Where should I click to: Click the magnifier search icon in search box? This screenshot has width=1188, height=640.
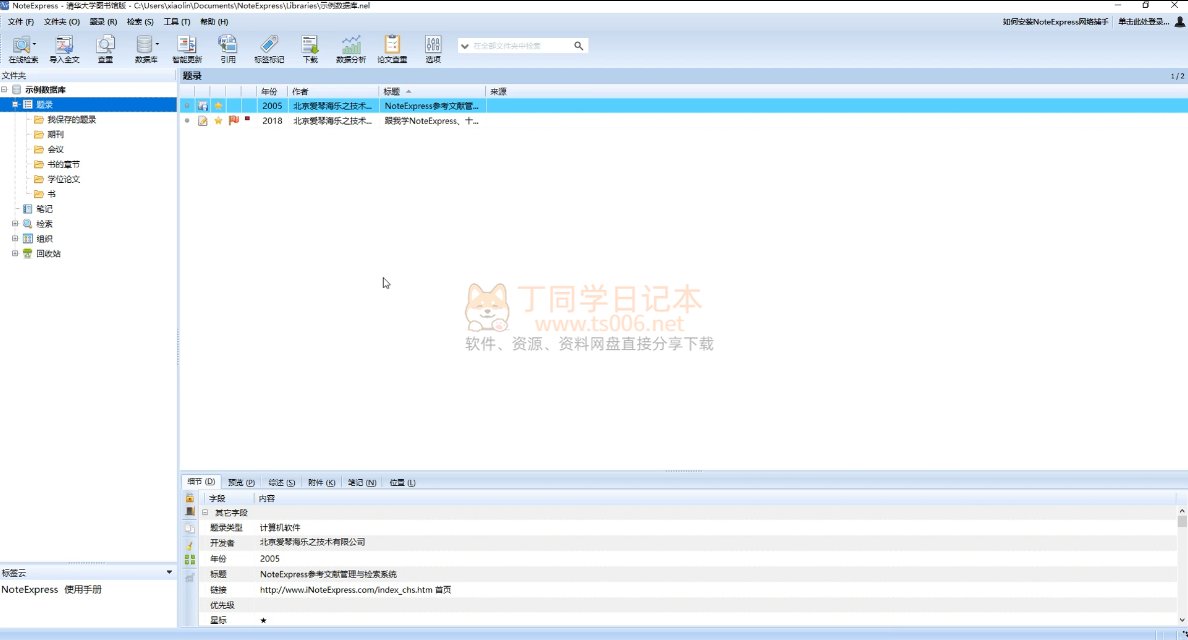[579, 45]
